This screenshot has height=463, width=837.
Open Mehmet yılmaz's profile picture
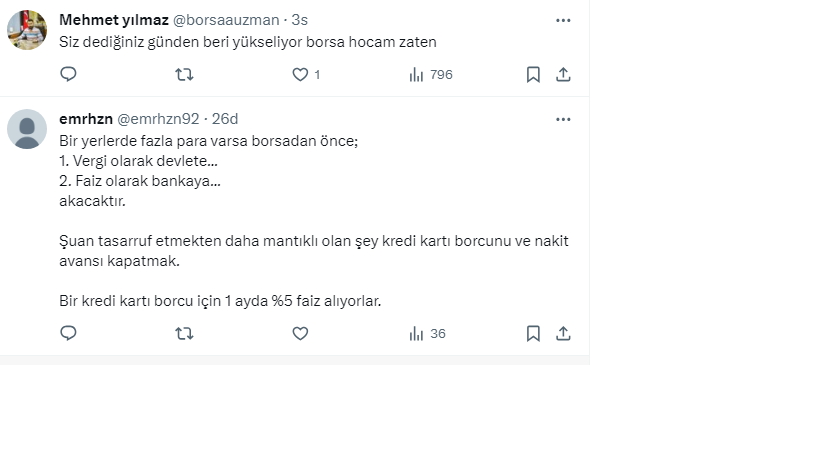(27, 30)
